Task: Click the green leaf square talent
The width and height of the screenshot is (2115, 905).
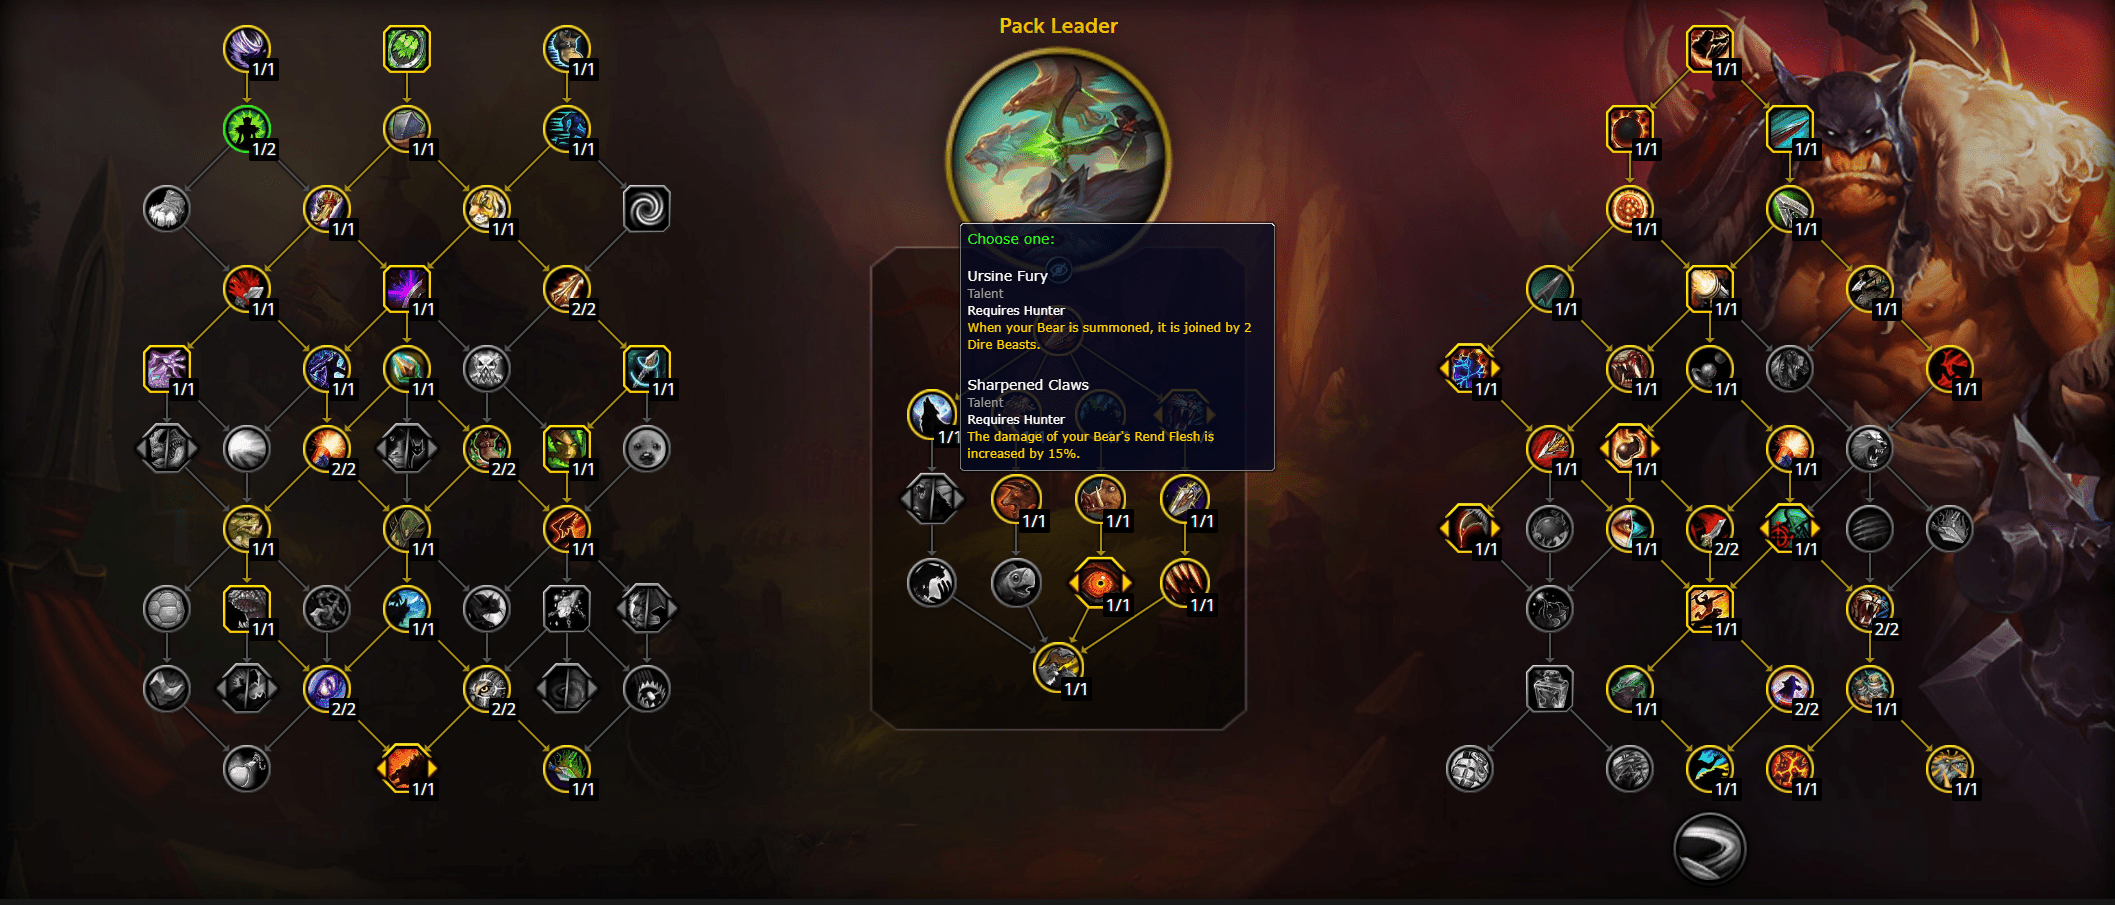Action: (x=407, y=49)
